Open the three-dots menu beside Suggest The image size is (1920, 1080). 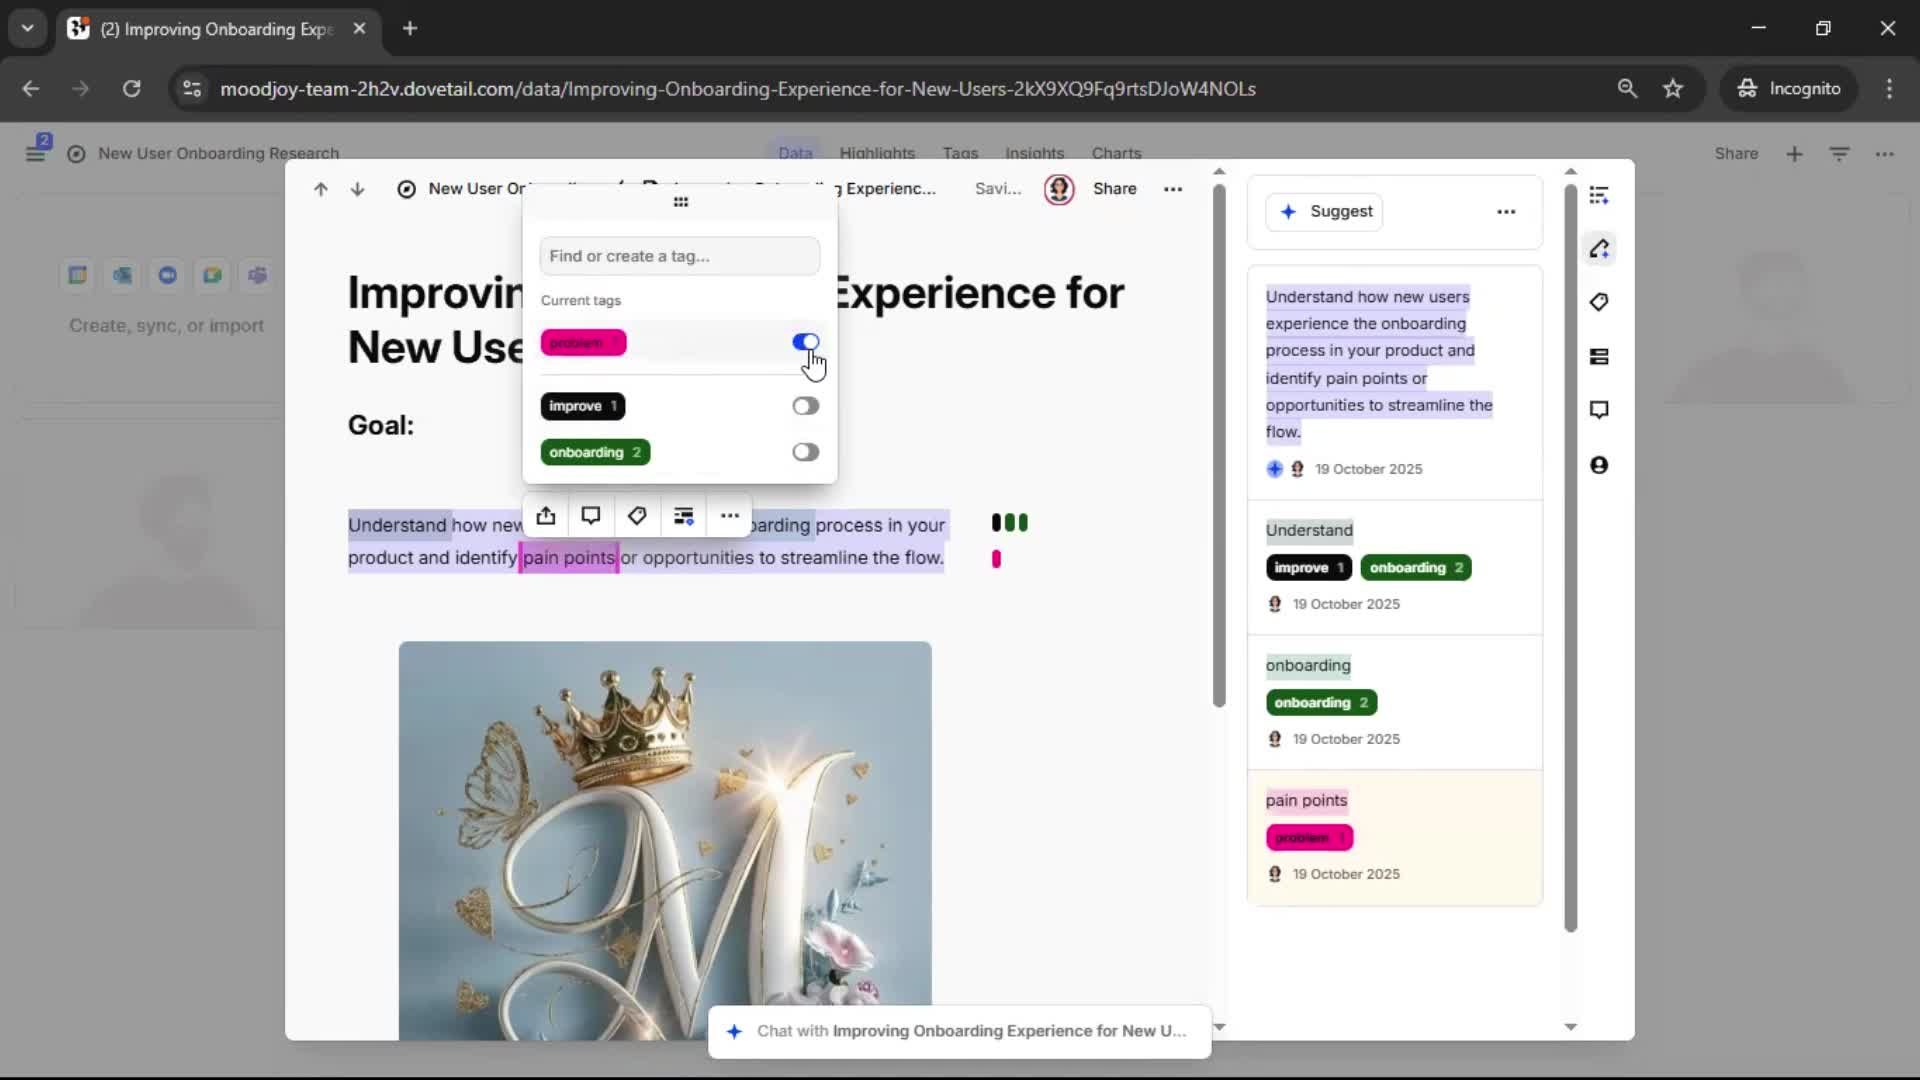coord(1506,212)
